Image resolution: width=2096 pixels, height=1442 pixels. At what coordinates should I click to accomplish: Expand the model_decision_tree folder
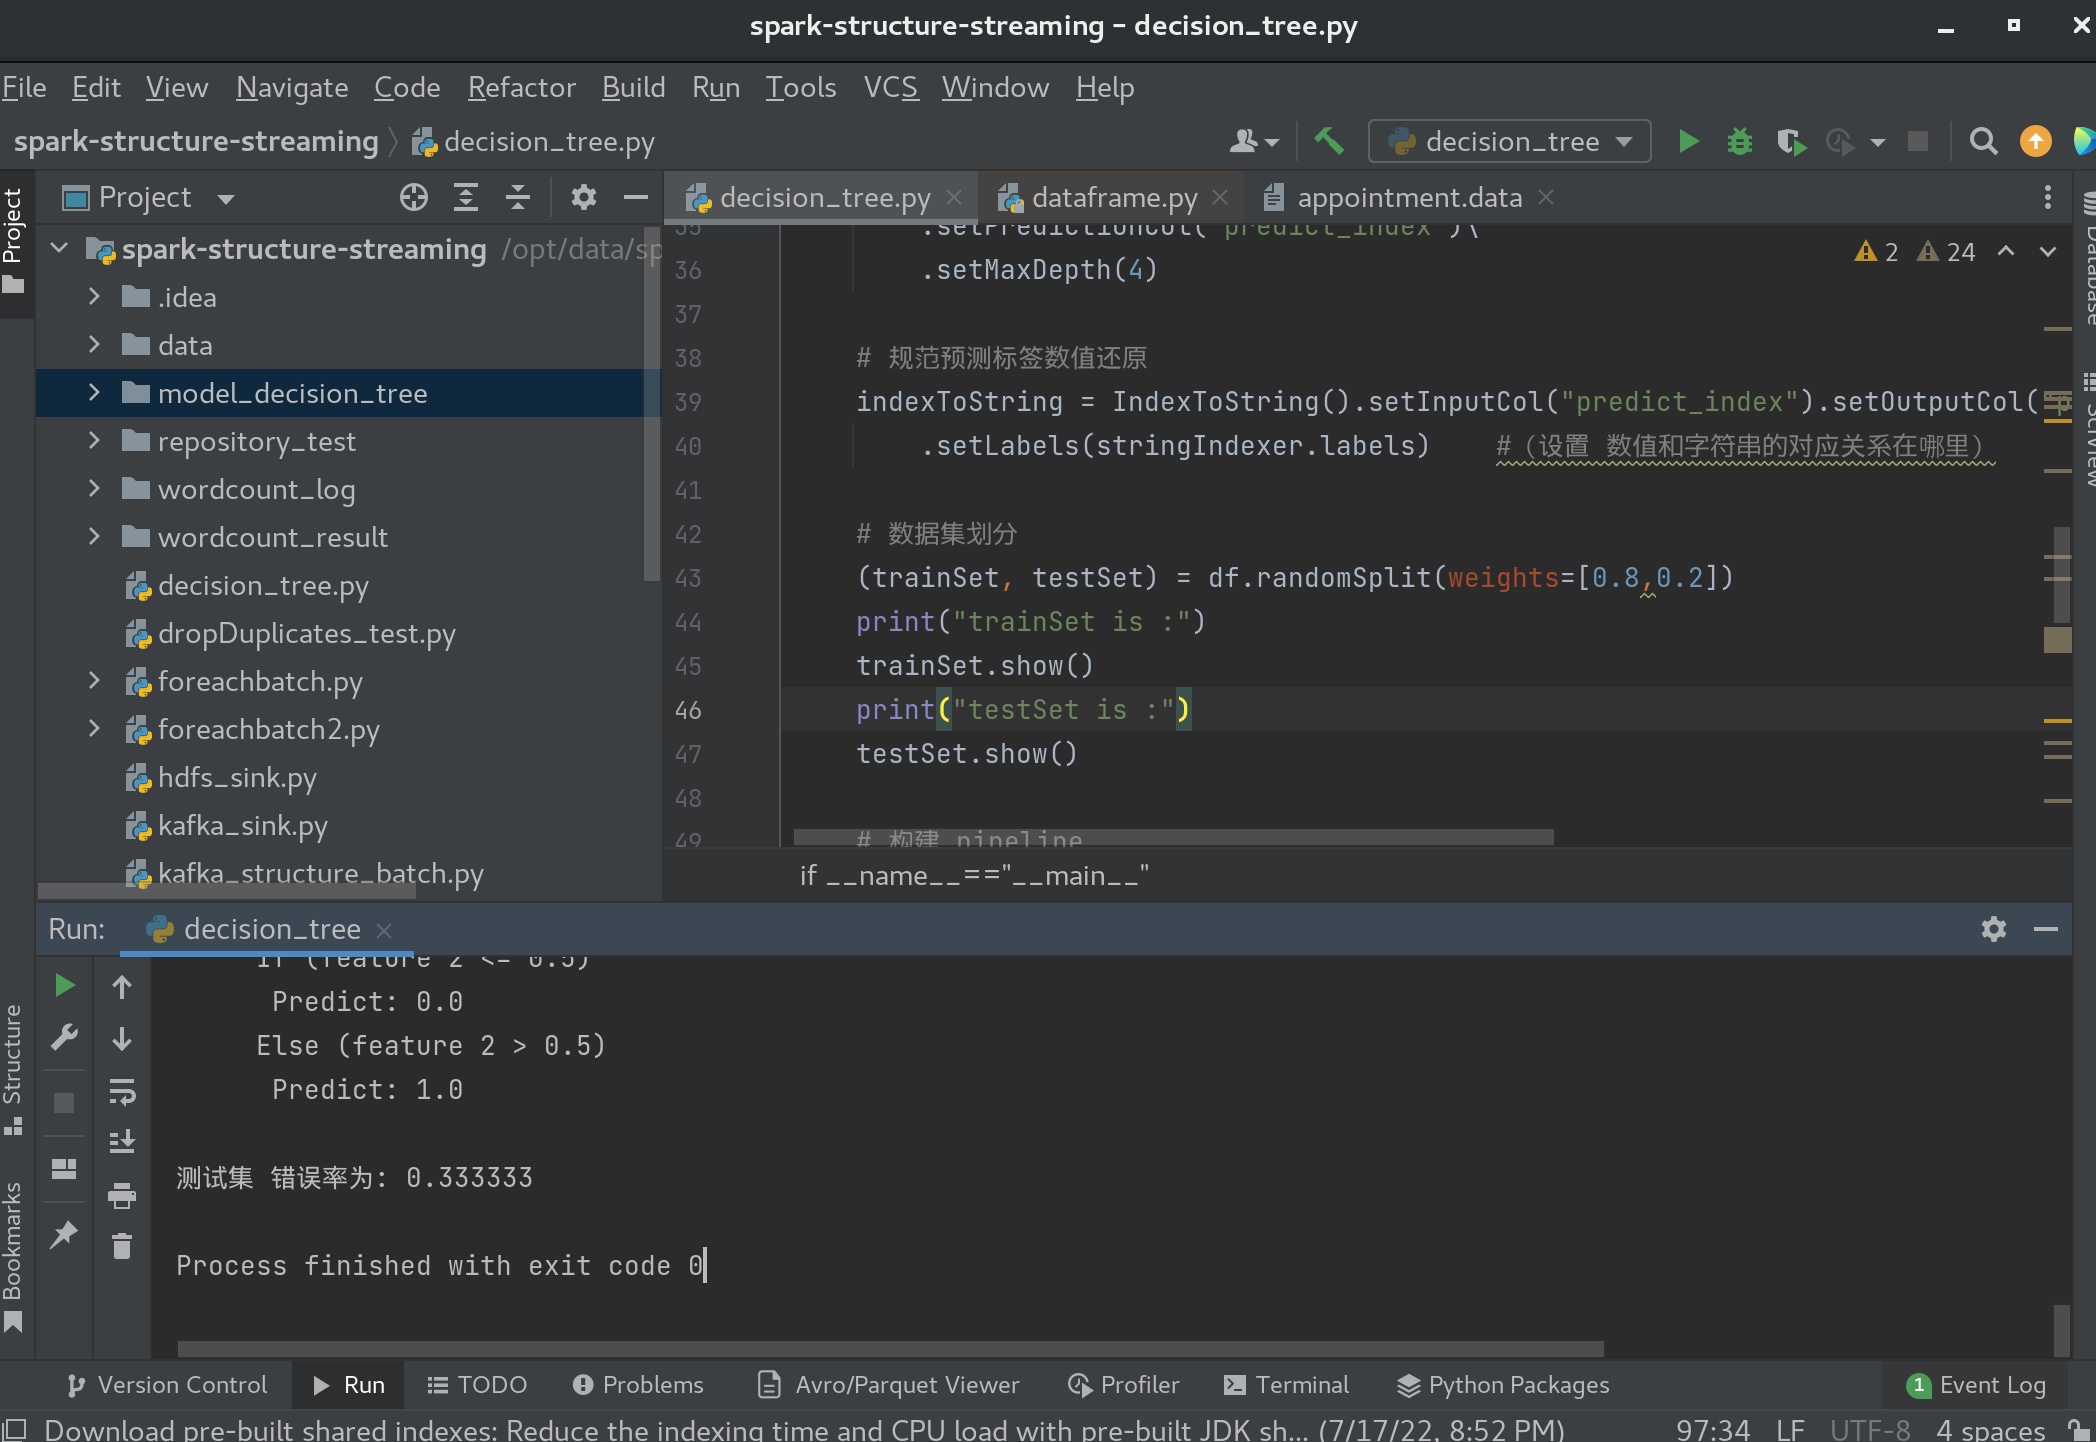pos(94,392)
